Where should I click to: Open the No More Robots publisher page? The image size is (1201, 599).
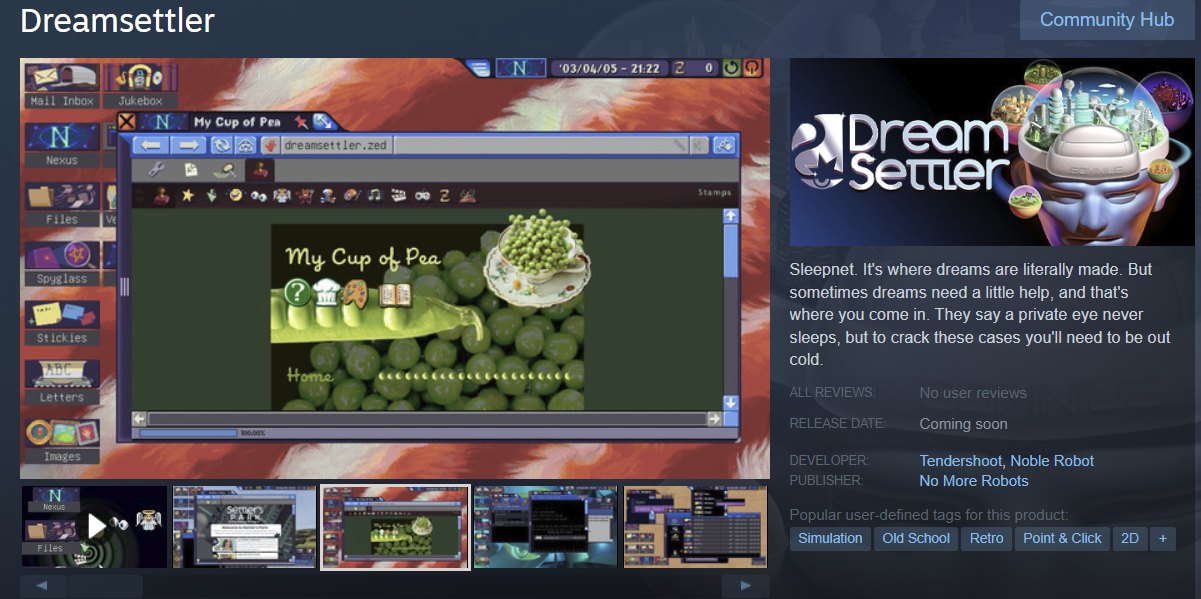click(x=974, y=481)
